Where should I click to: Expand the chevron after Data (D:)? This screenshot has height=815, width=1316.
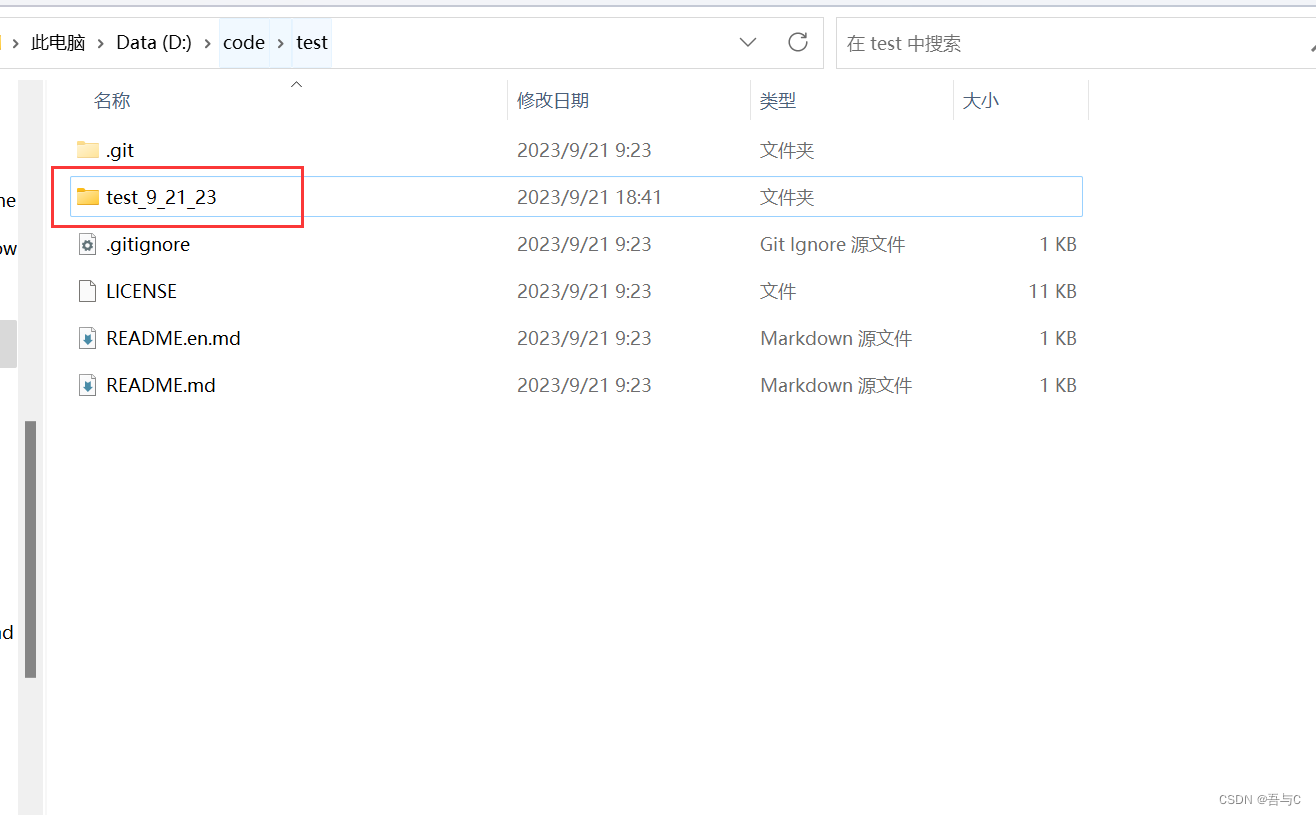208,43
